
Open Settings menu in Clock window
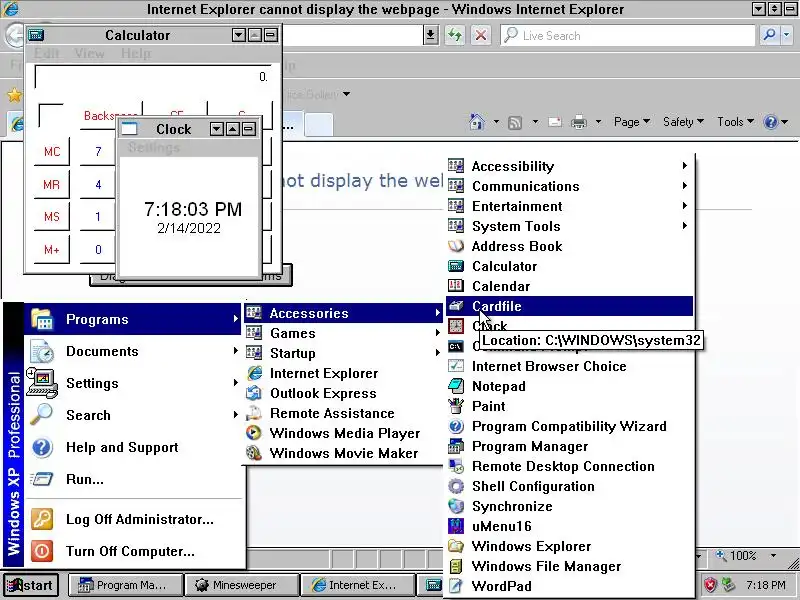(x=154, y=147)
